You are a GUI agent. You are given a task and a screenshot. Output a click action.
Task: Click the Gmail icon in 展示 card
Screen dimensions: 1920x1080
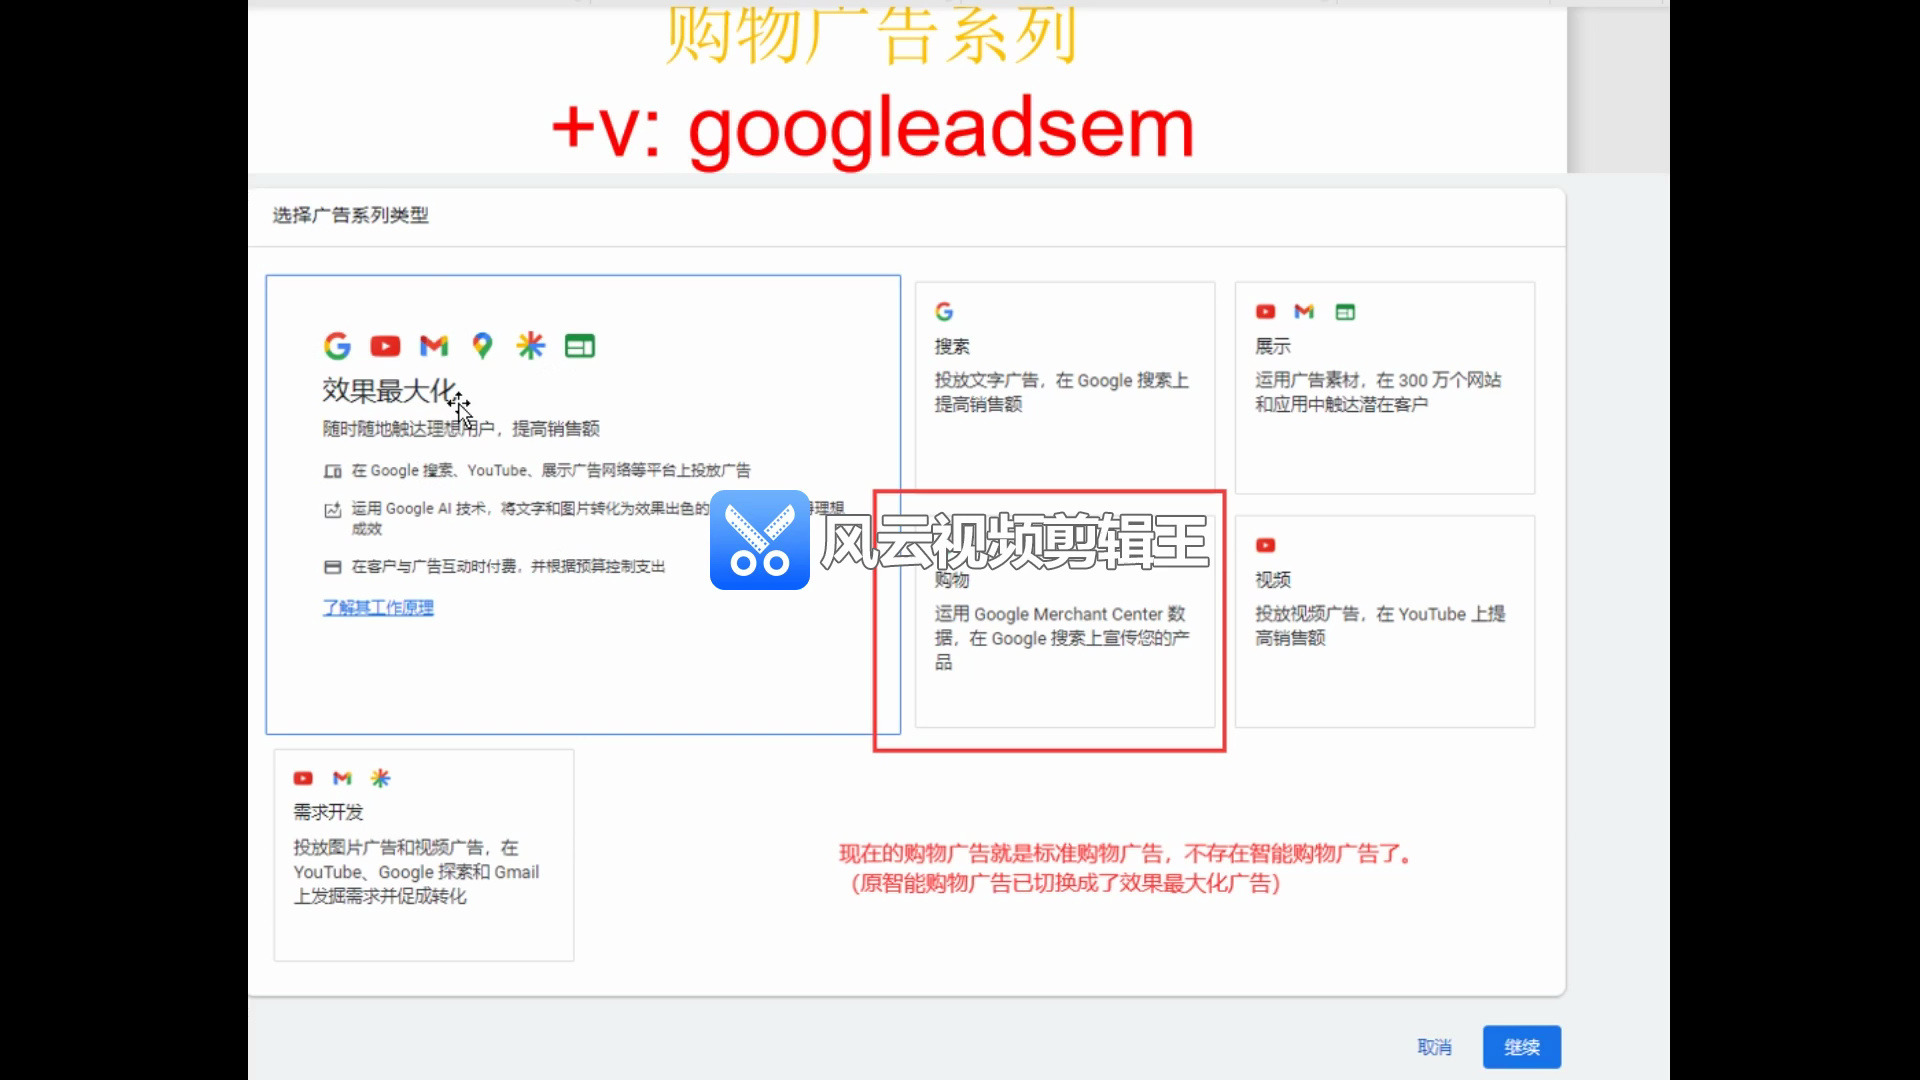(x=1304, y=312)
